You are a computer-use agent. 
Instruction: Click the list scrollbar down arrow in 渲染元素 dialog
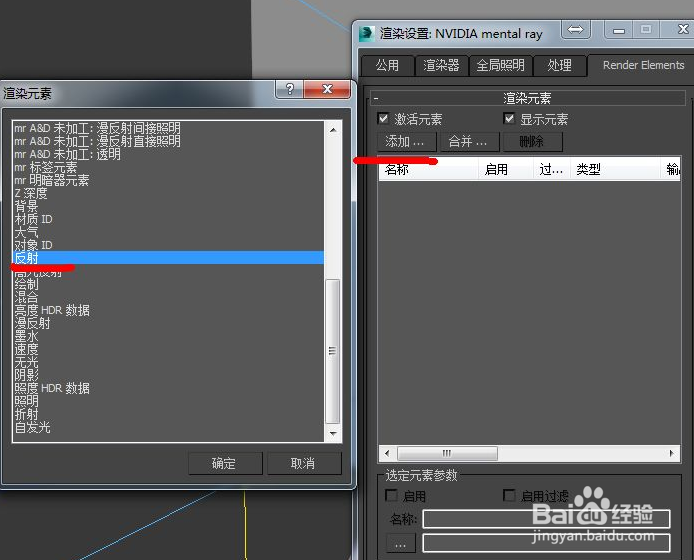(x=333, y=434)
